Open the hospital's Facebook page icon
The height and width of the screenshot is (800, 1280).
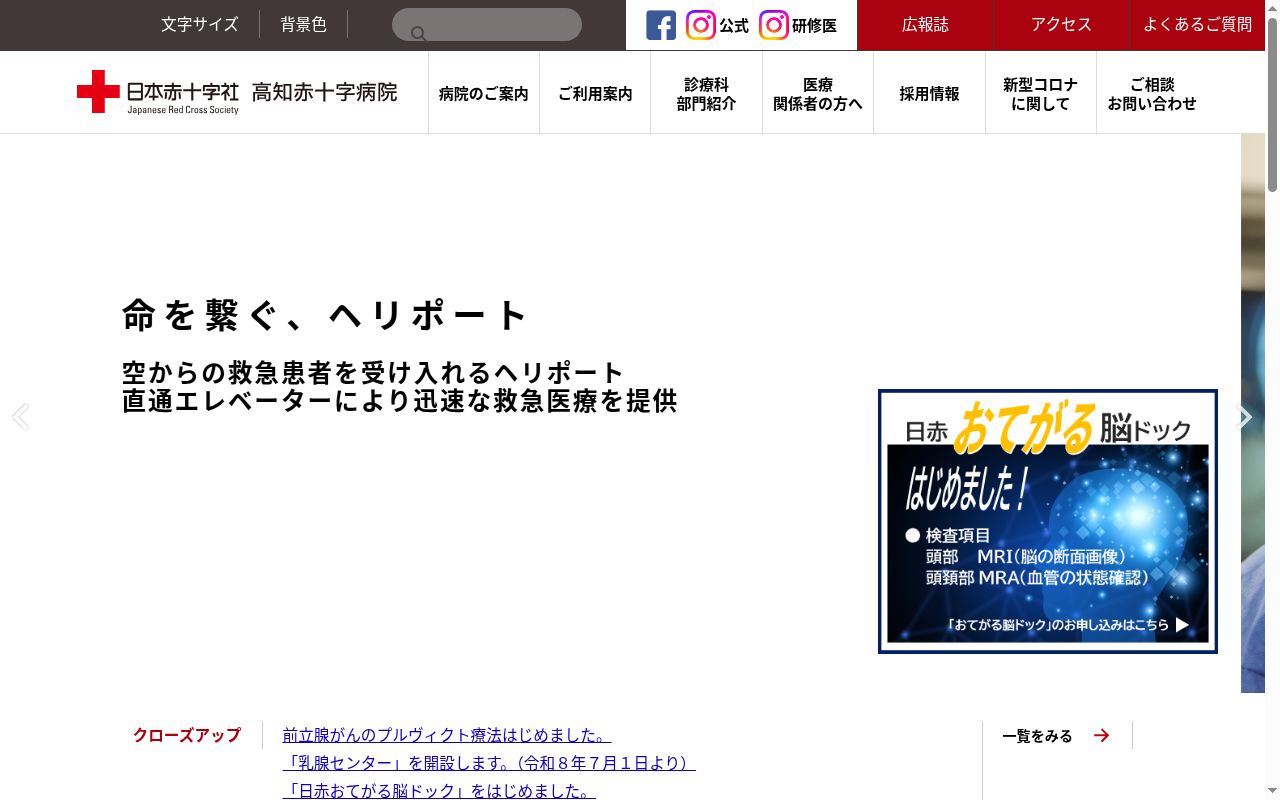(661, 25)
